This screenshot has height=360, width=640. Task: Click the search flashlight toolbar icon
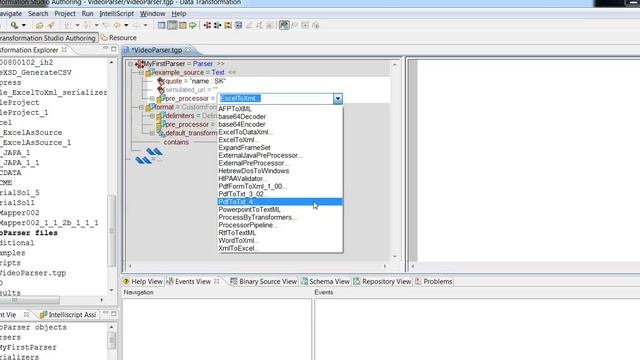click(14, 25)
